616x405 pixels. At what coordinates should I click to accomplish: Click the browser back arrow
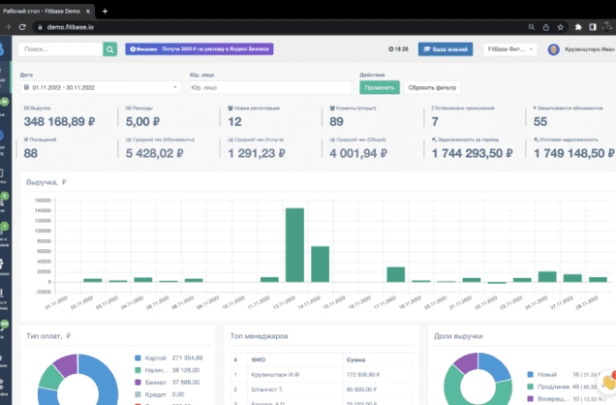click(8, 28)
